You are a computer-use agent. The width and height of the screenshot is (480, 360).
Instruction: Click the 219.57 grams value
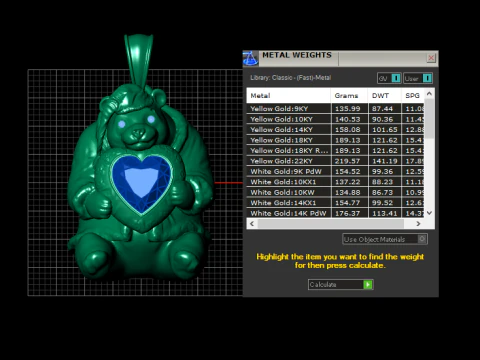coord(348,161)
